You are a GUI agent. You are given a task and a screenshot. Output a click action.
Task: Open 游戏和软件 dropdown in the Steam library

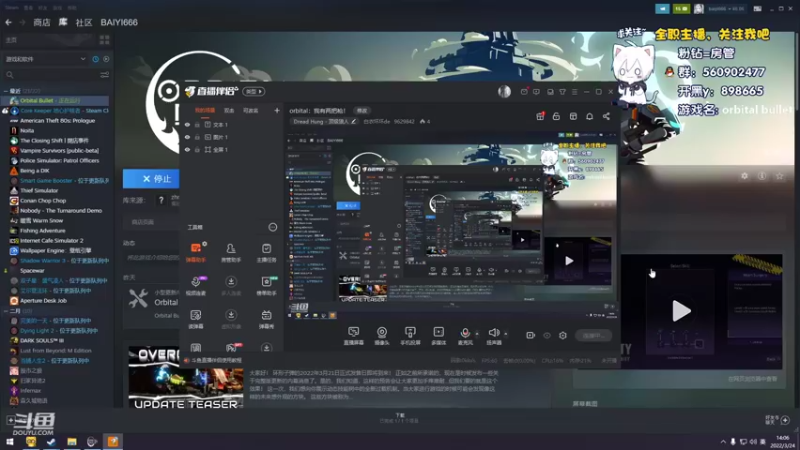45,59
